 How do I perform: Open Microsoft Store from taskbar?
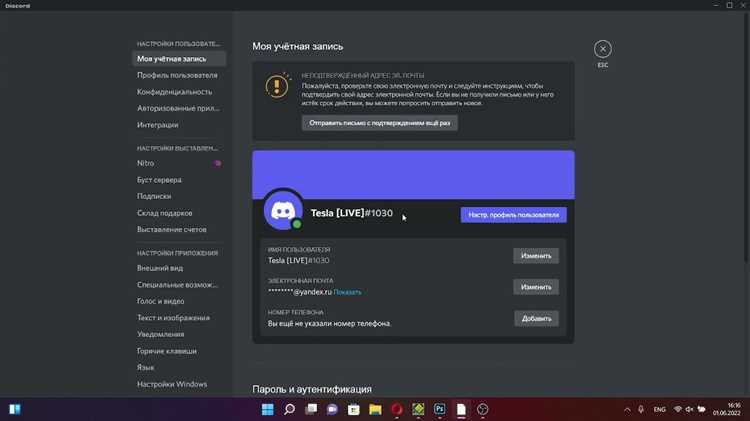coord(354,410)
